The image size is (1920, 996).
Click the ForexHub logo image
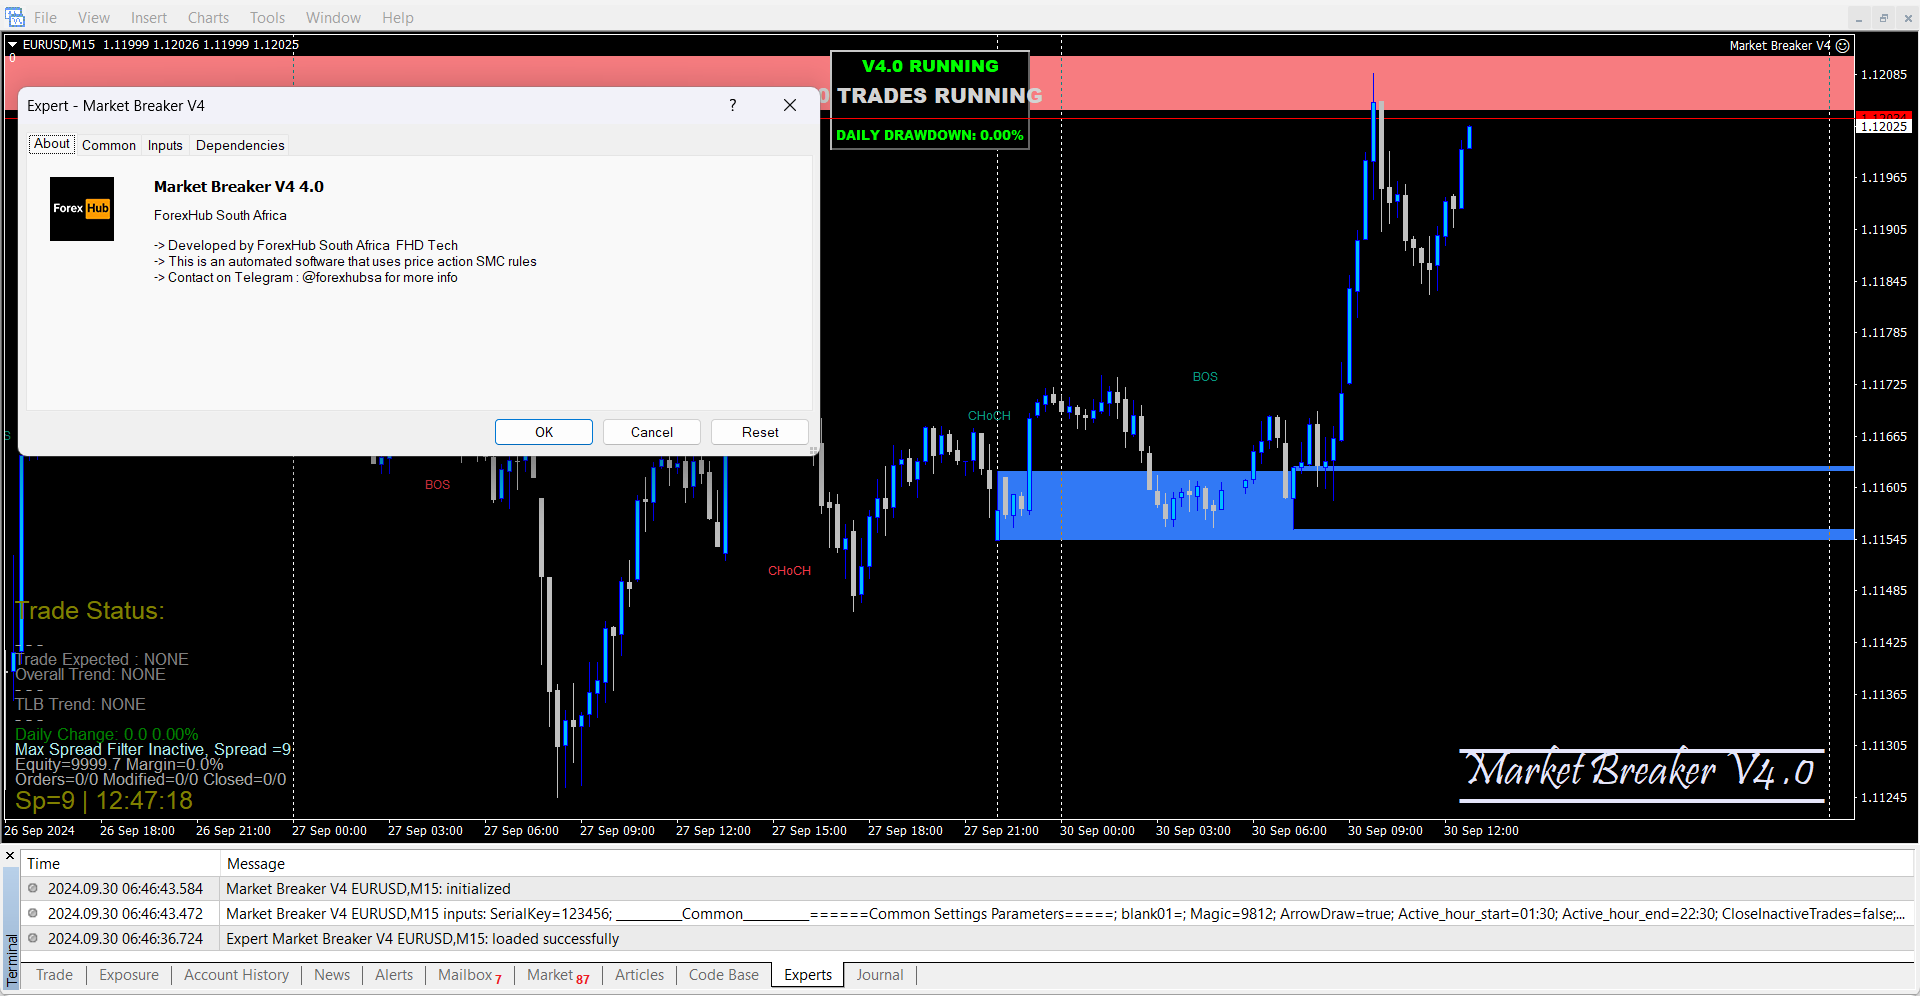(82, 209)
